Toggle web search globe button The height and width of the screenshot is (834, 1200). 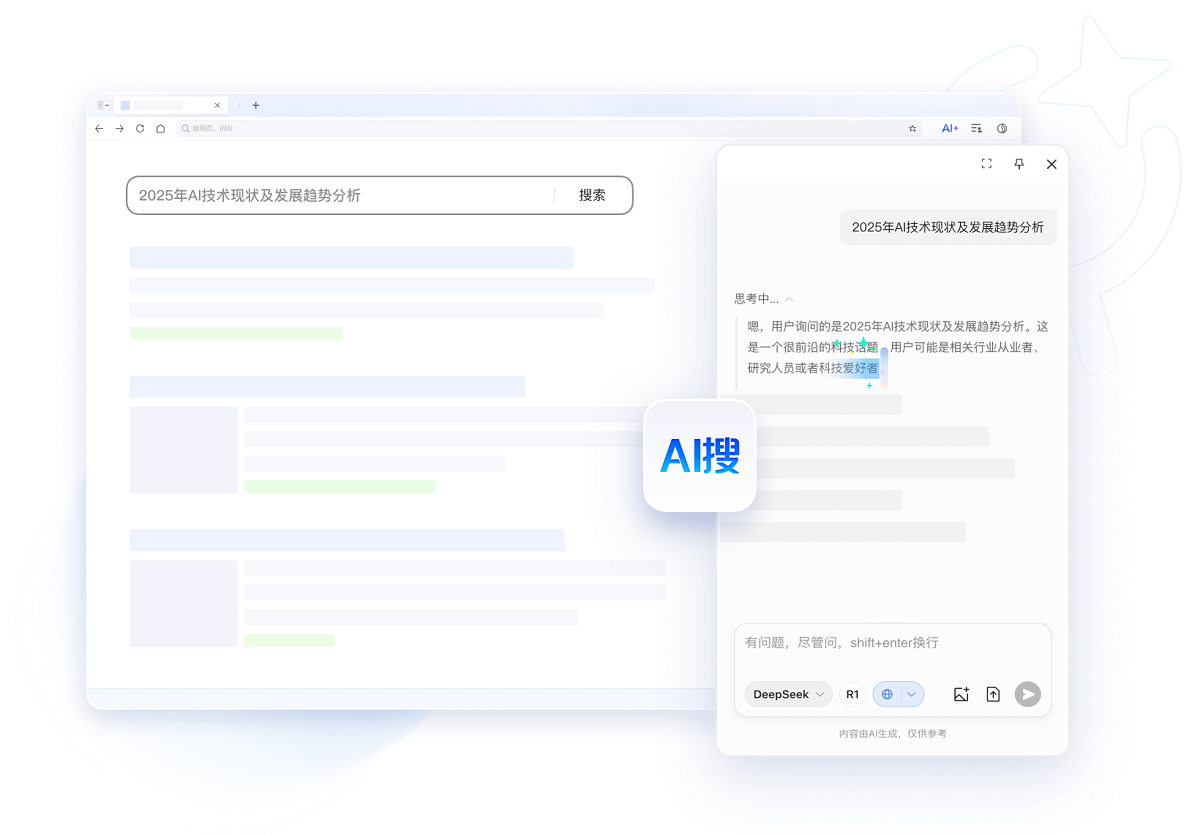887,694
